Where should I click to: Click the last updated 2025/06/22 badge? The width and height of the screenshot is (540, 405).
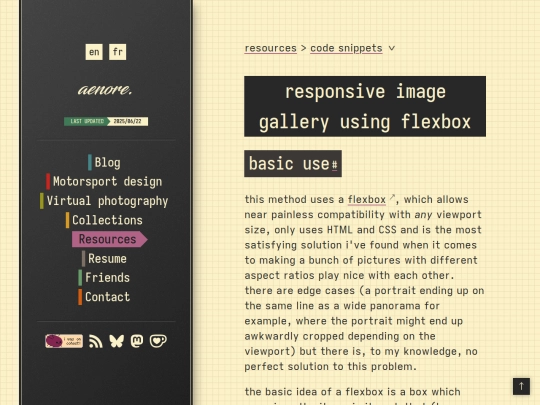[106, 121]
